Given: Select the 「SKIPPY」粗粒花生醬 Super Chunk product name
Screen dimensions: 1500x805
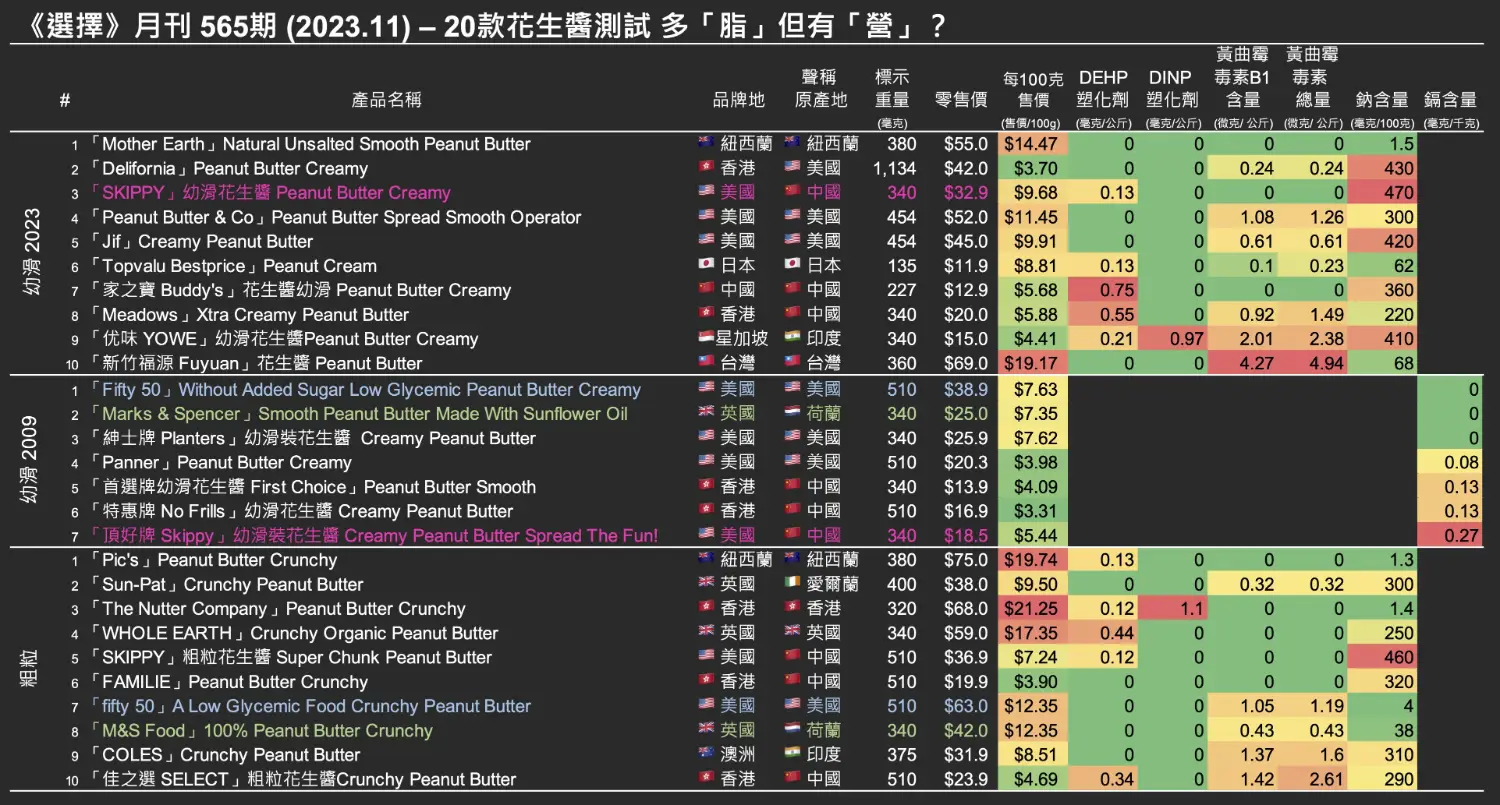Looking at the screenshot, I should click(290, 657).
